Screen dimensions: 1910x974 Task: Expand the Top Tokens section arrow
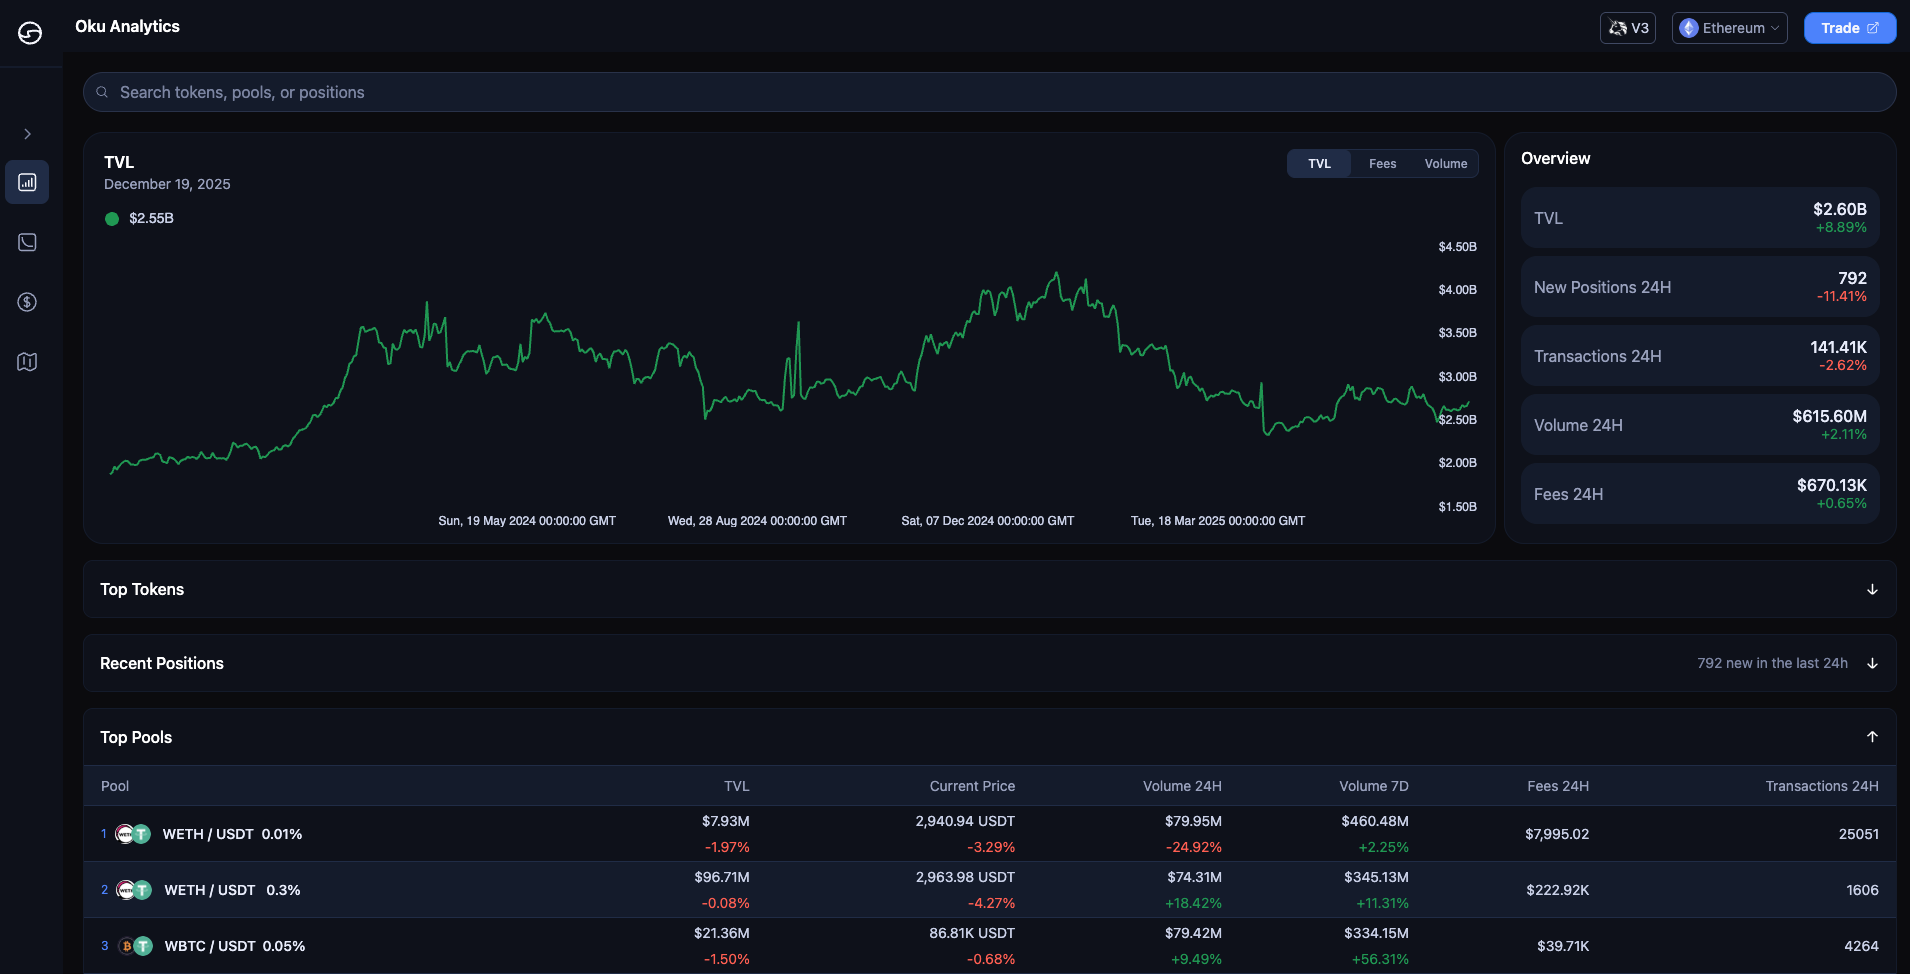click(x=1872, y=590)
